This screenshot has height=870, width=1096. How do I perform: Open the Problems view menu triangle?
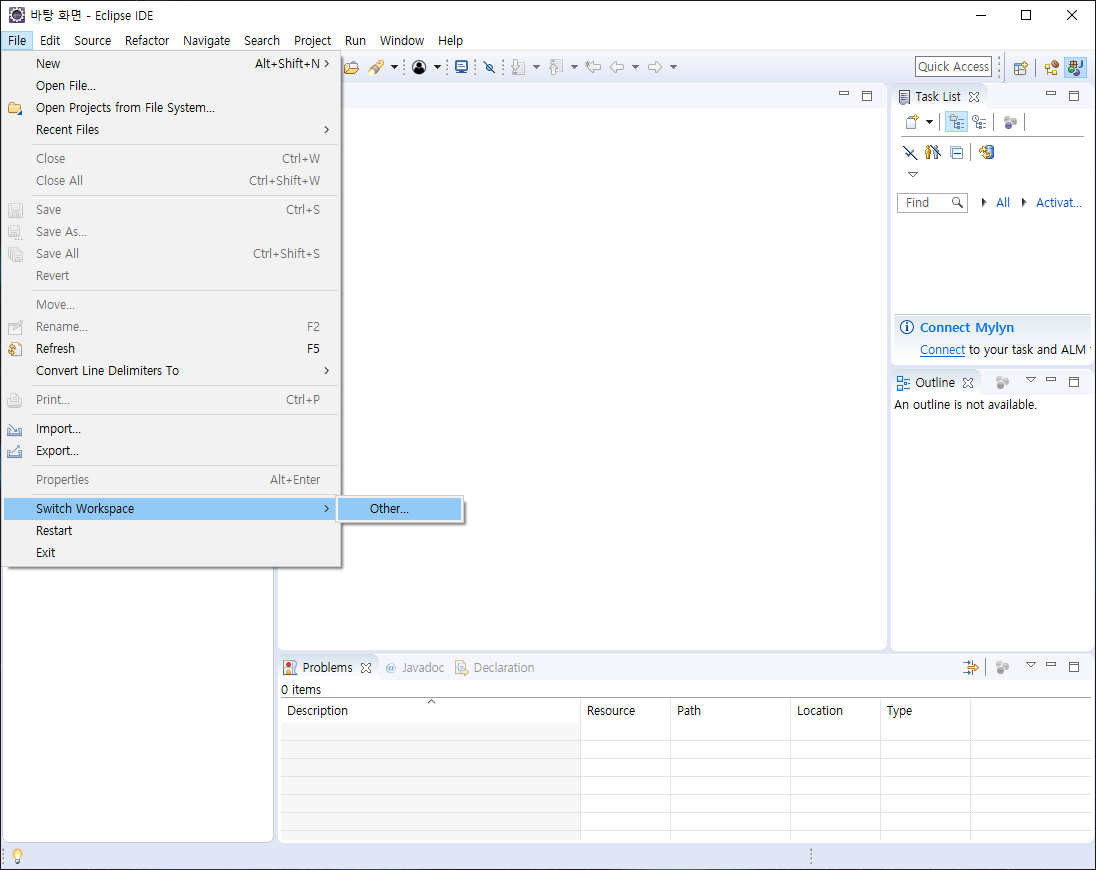1030,665
